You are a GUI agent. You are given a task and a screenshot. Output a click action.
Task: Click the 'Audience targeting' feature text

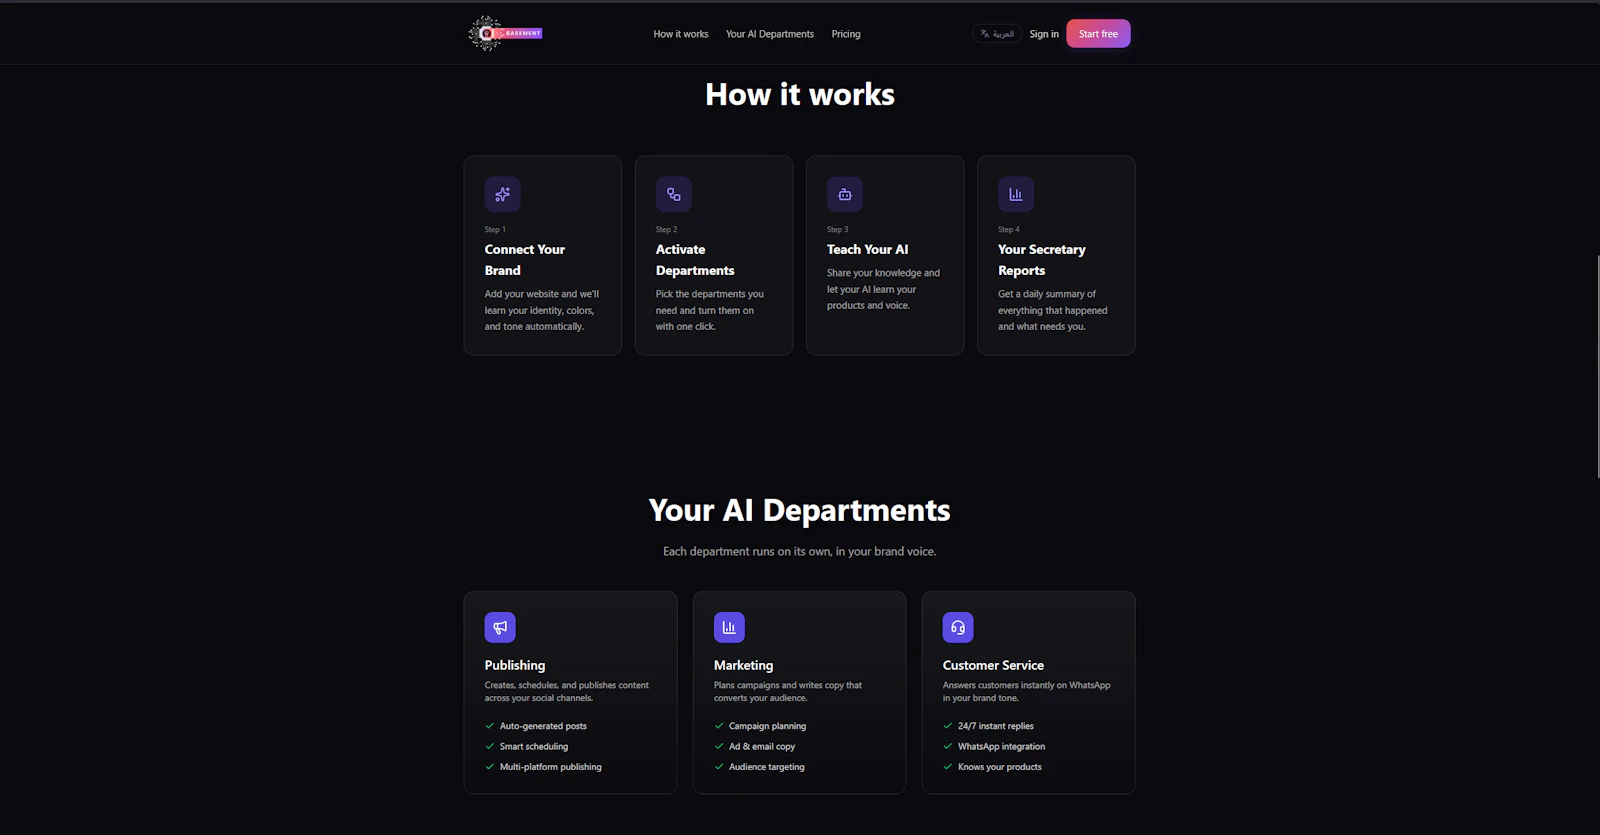767,767
